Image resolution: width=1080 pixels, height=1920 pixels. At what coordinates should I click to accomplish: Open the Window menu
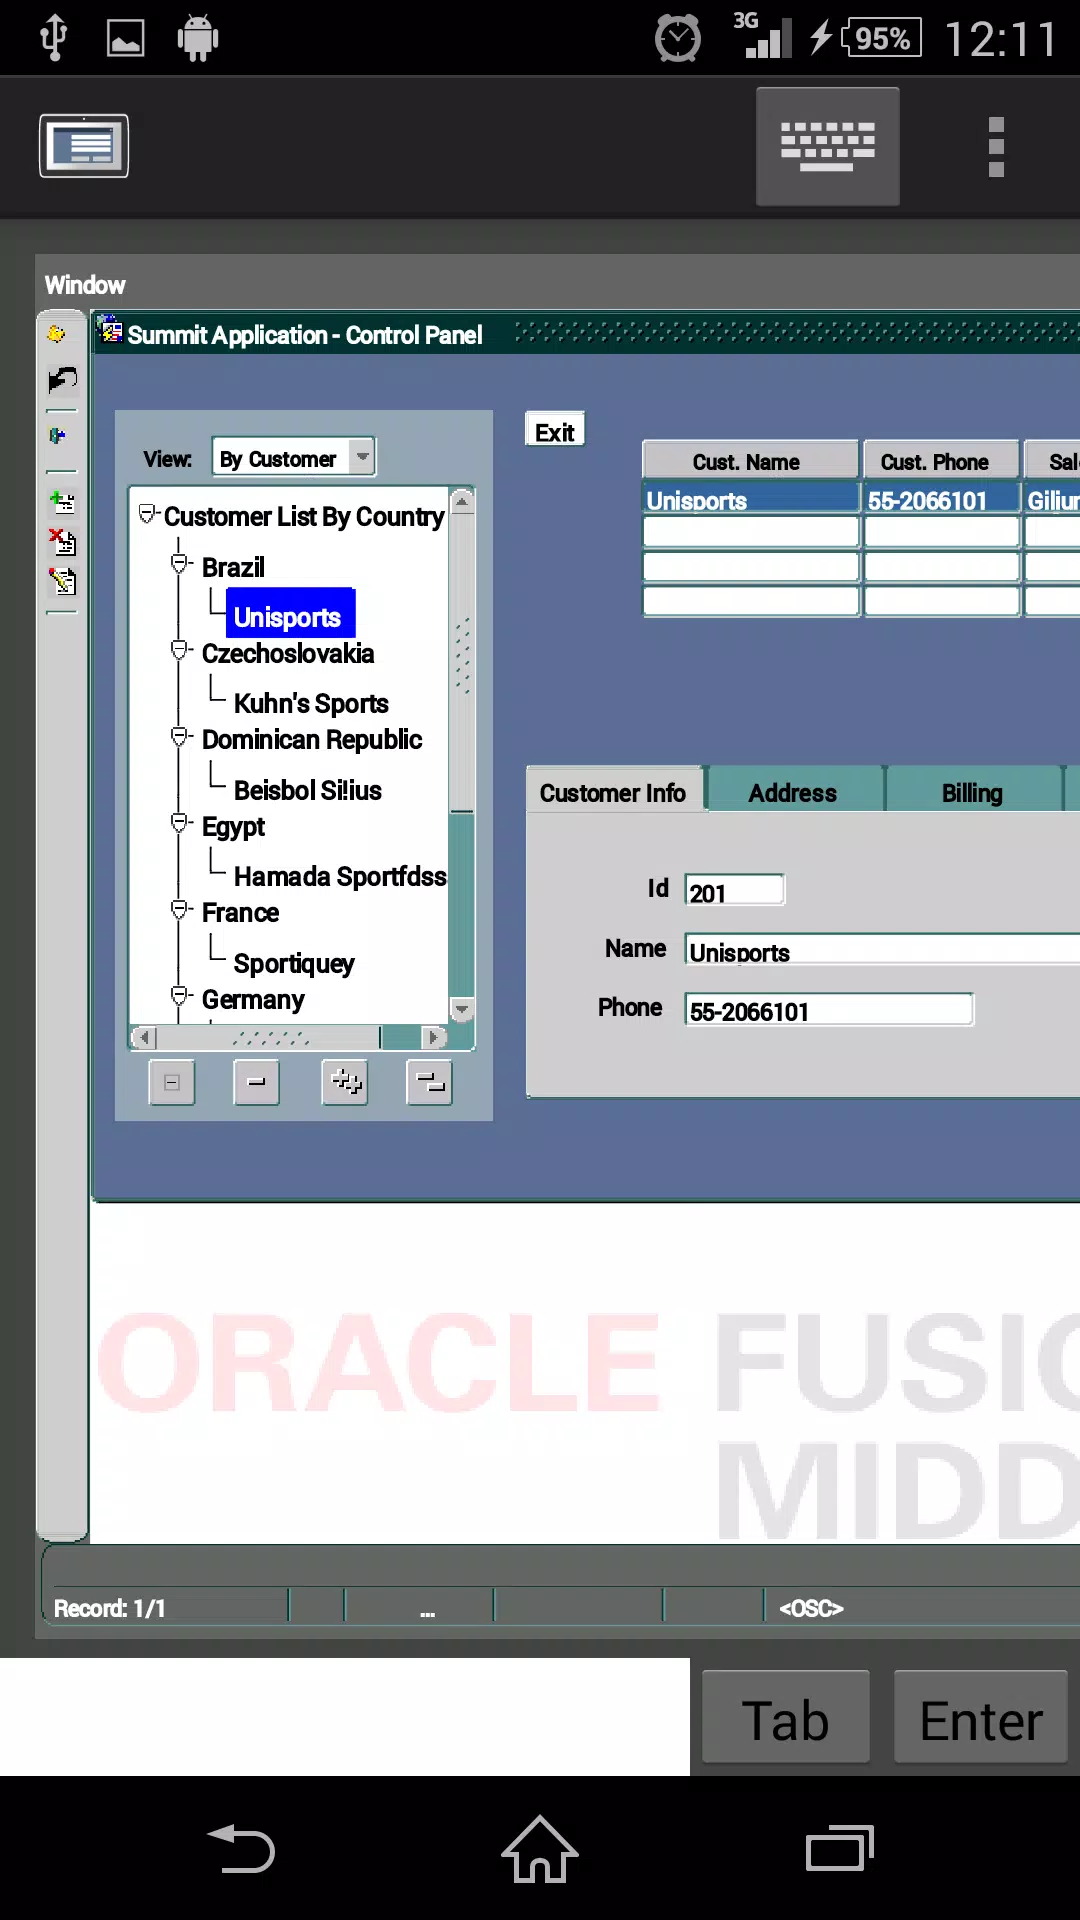click(x=85, y=285)
